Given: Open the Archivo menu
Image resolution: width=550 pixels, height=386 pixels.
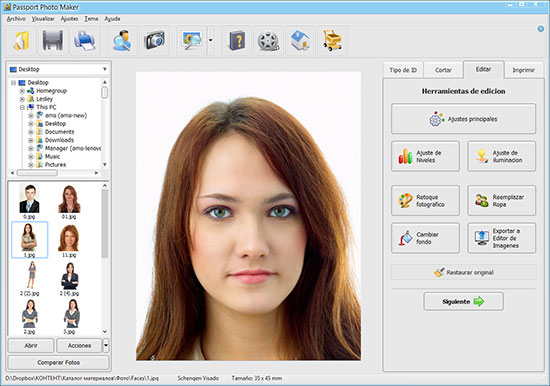Looking at the screenshot, I should [16, 19].
